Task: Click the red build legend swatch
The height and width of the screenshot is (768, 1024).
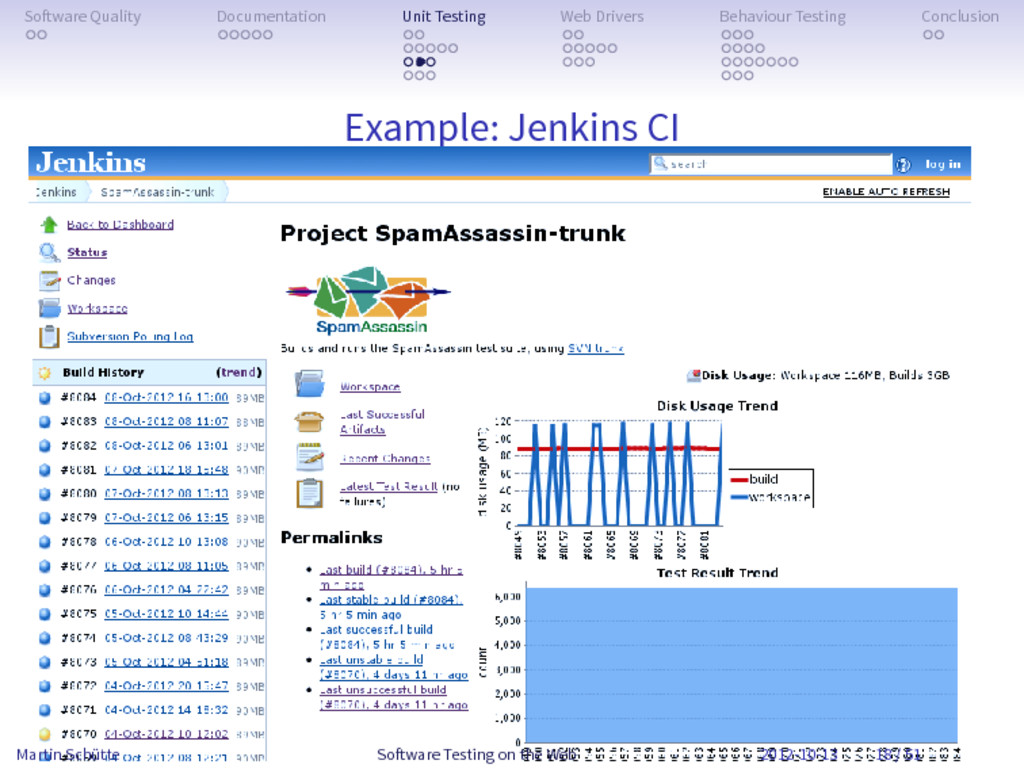Action: click(739, 480)
